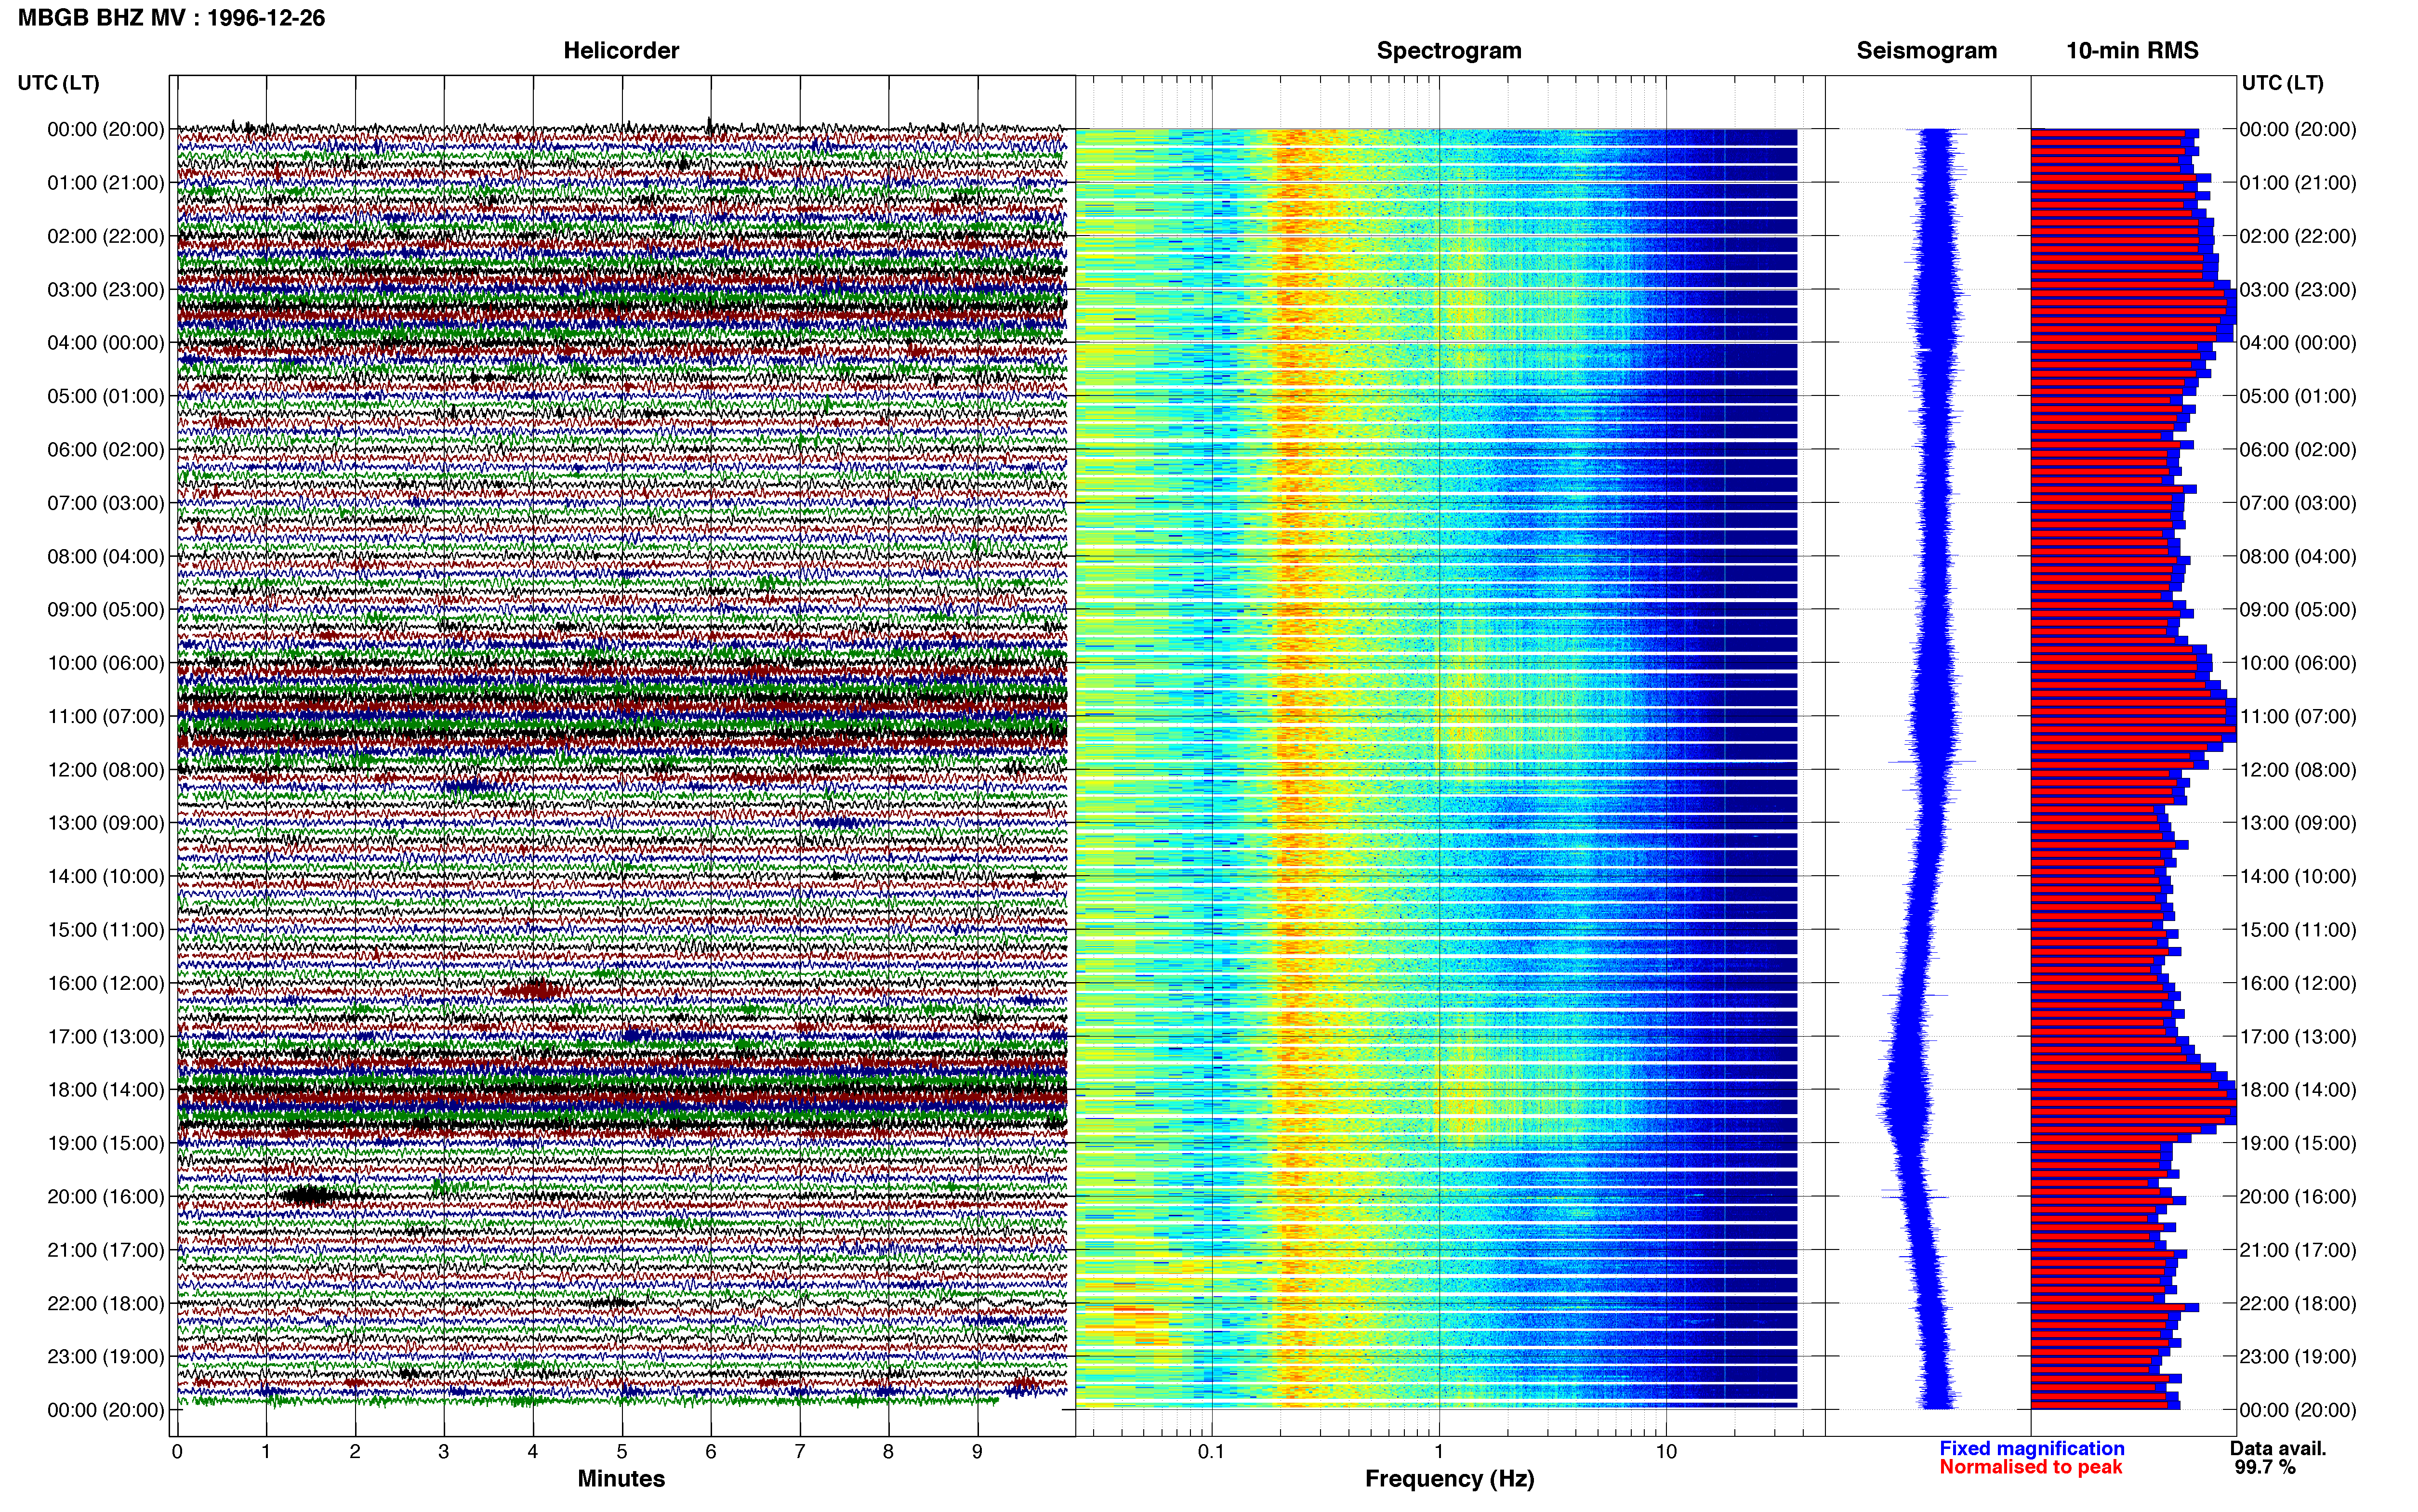Click 03:00 (23:00) label beside the Helicorder
2418x1512 pixels.
pos(106,290)
